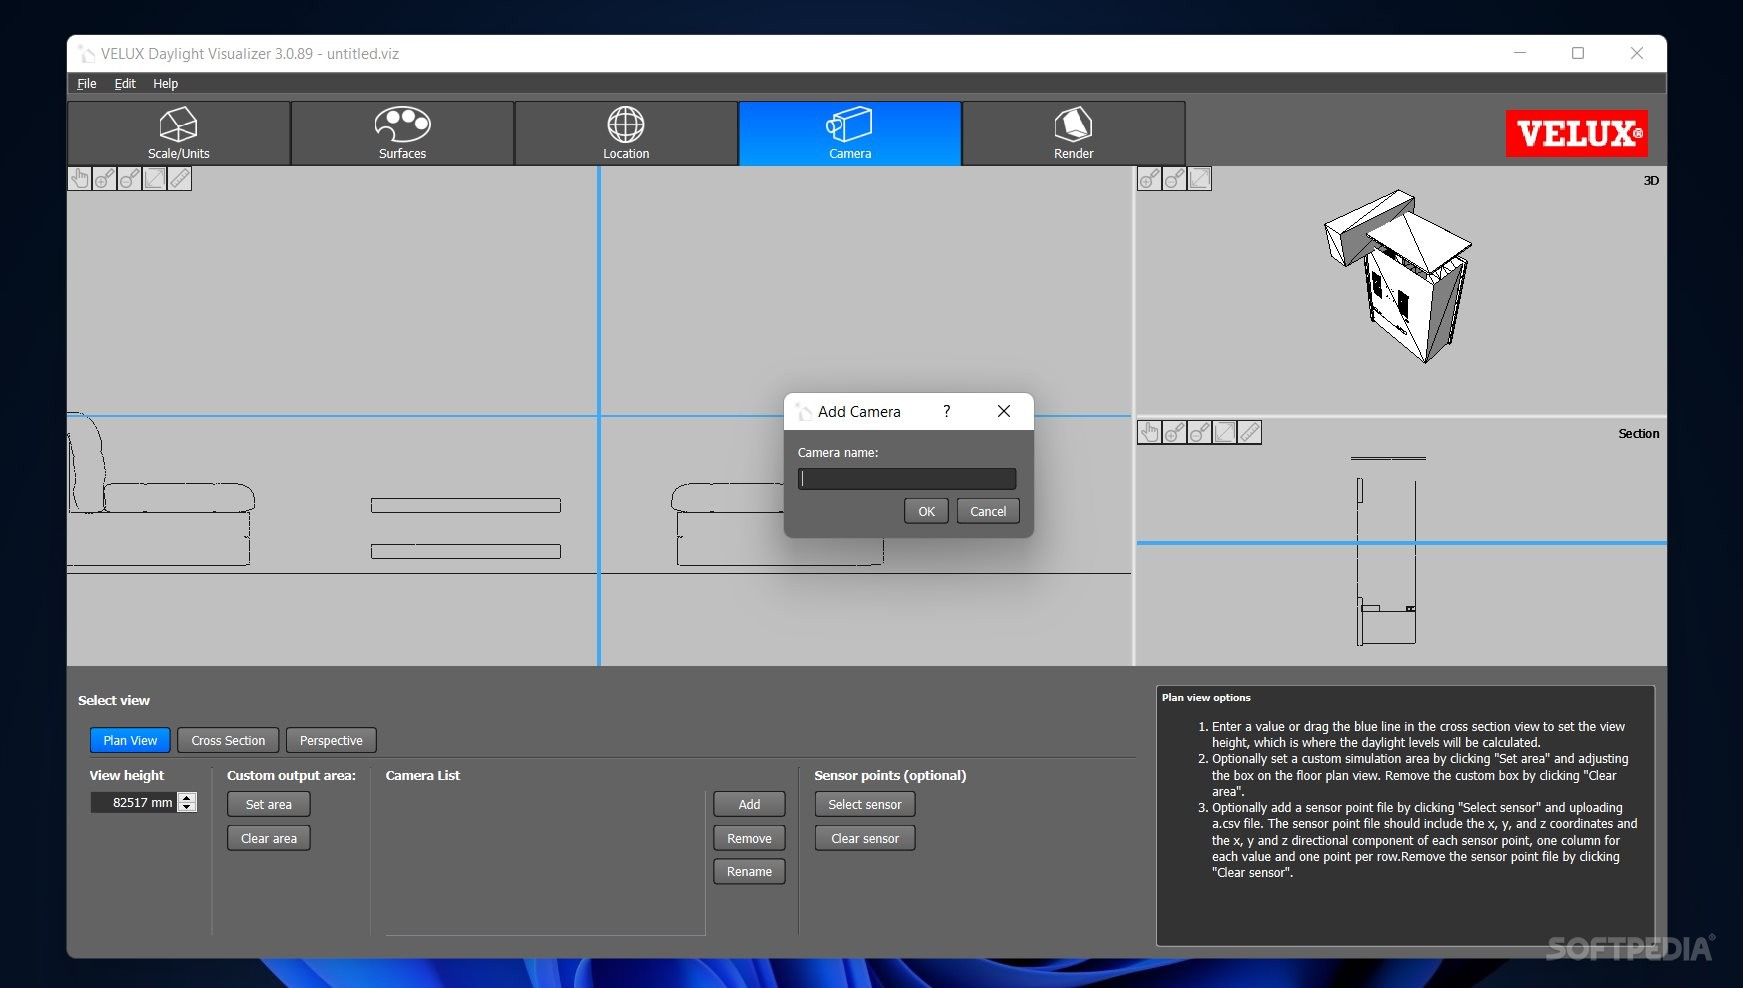
Task: Click the Set area button
Action: [x=269, y=804]
